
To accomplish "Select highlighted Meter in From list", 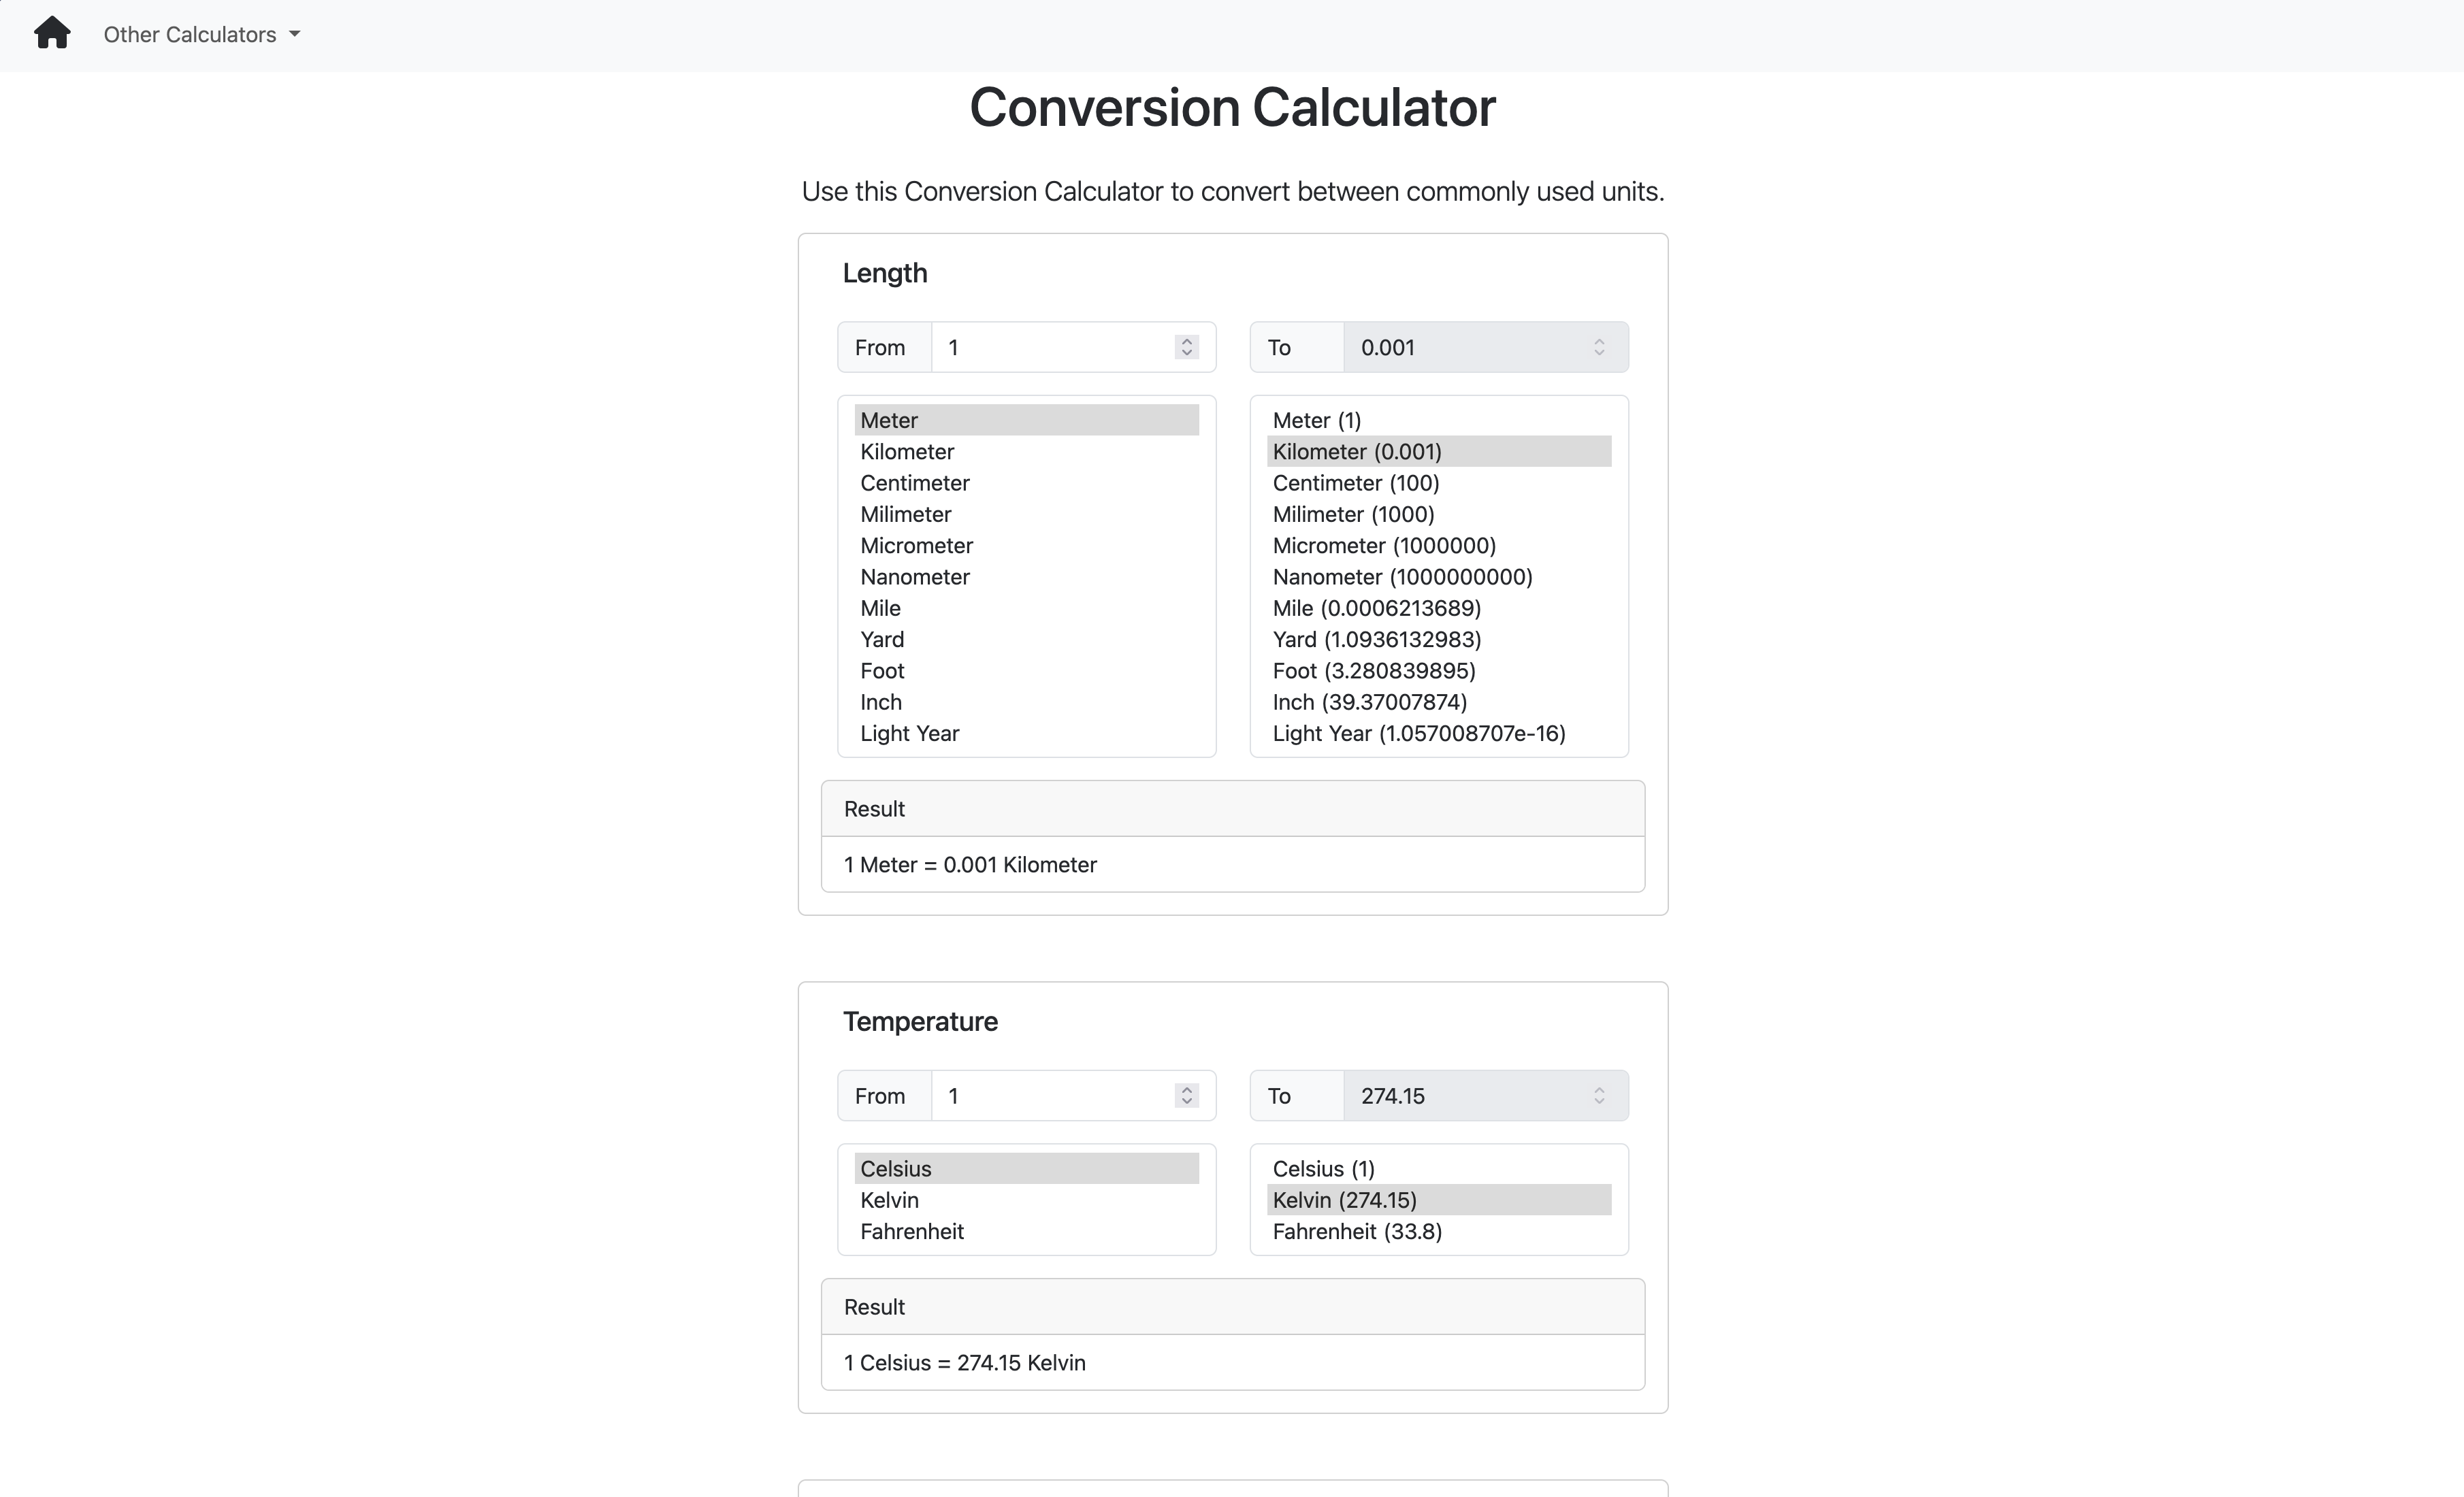I will click(1026, 420).
